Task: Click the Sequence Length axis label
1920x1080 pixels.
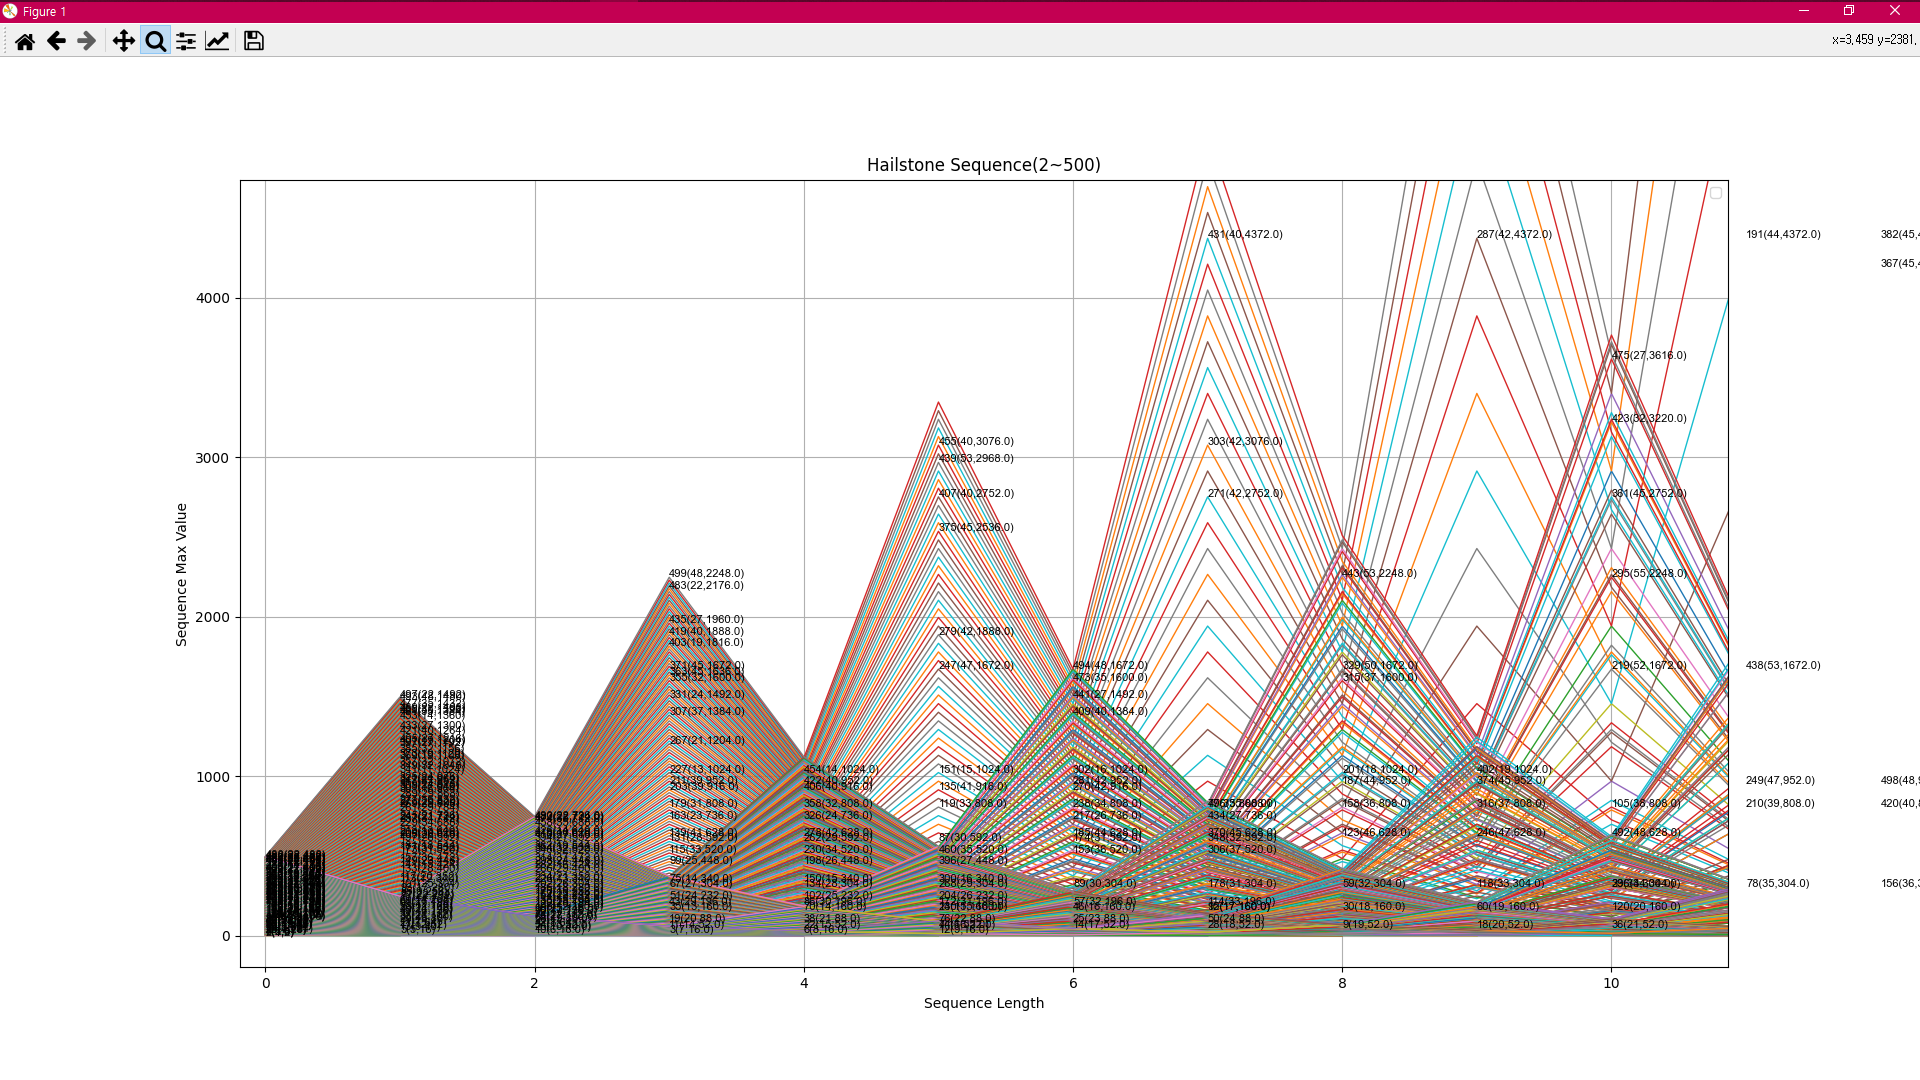Action: click(983, 1003)
